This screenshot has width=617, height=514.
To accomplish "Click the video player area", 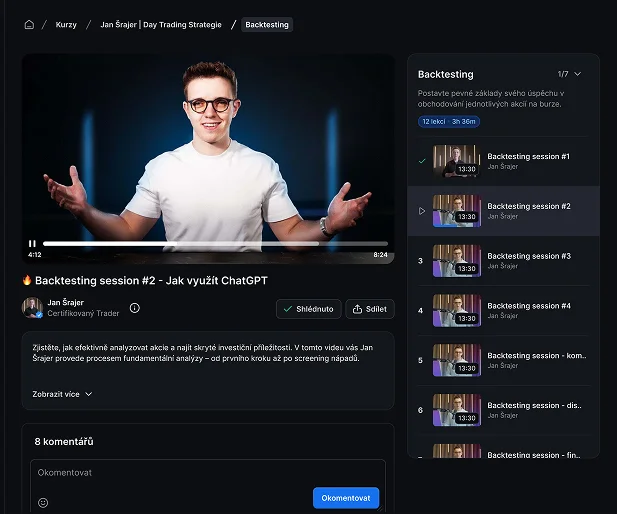I will point(208,159).
